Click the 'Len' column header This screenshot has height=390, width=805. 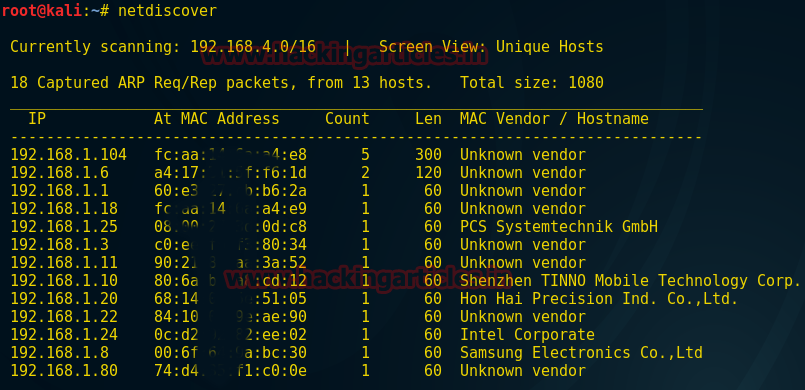click(x=428, y=119)
